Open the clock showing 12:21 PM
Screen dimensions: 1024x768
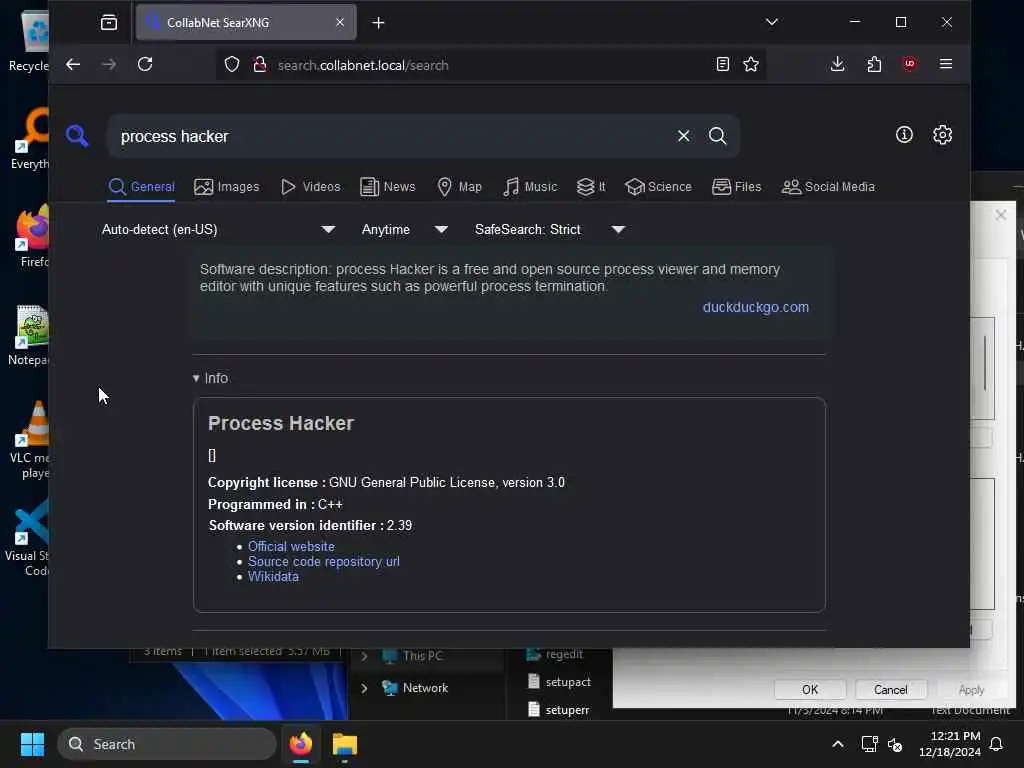(x=950, y=744)
